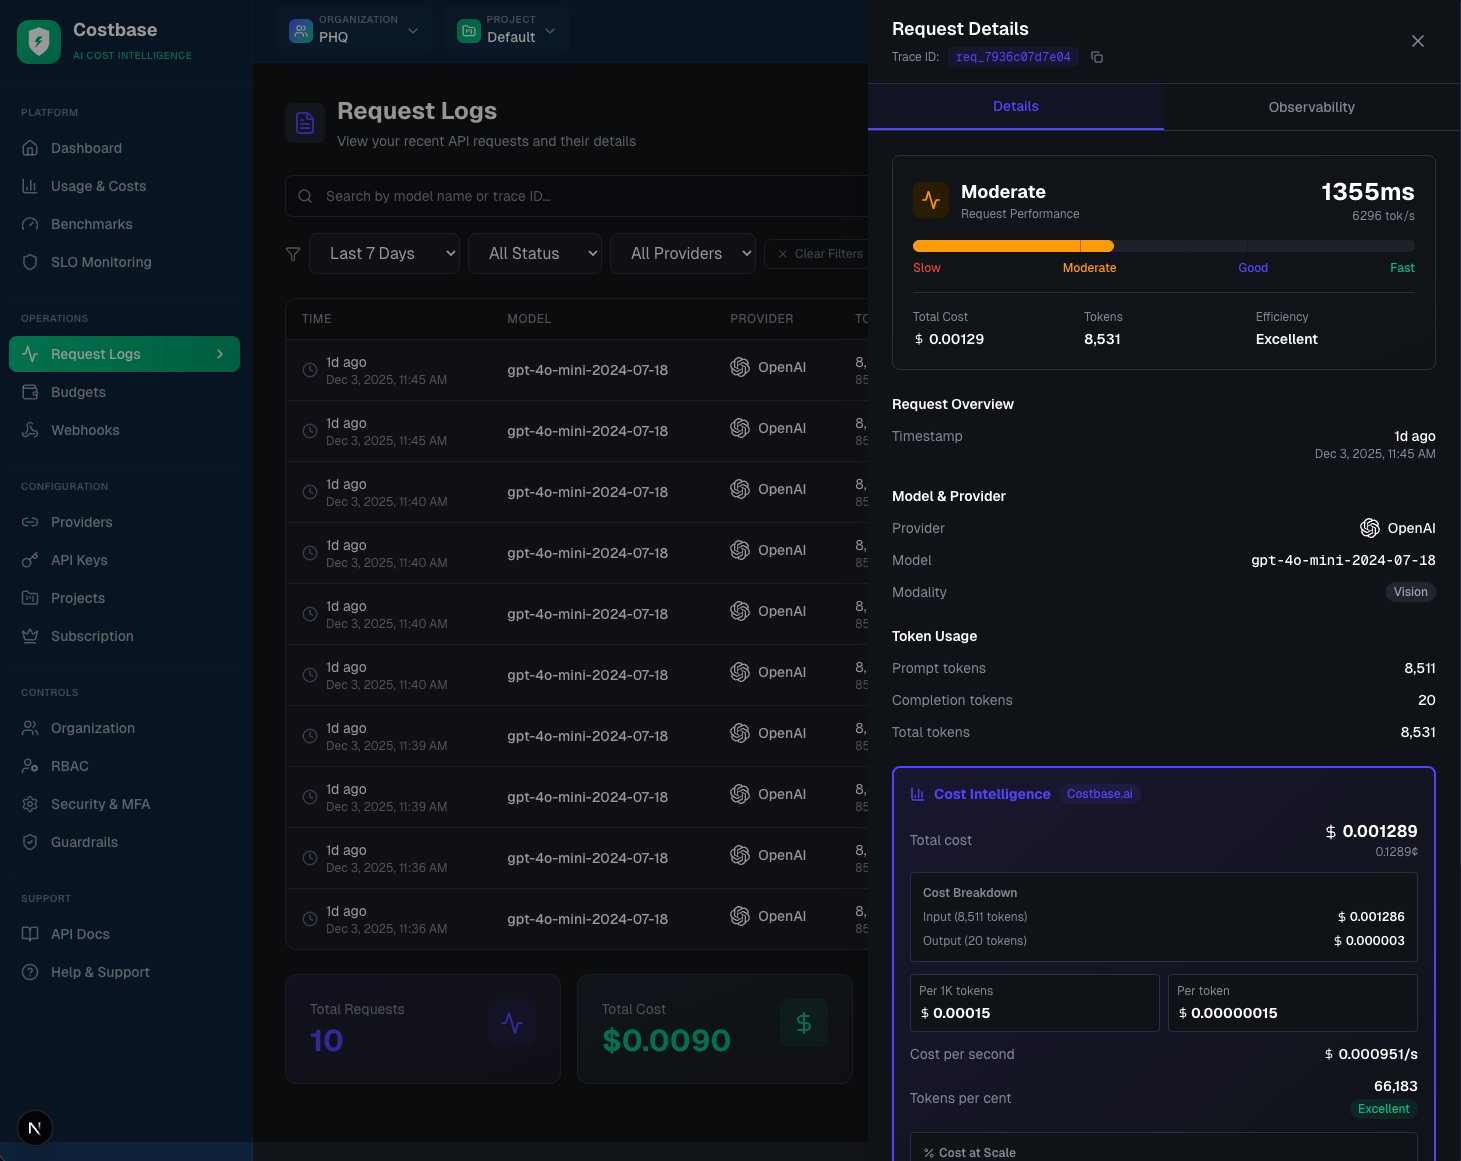
Task: Click the Moderate performance pulse icon
Action: [931, 200]
